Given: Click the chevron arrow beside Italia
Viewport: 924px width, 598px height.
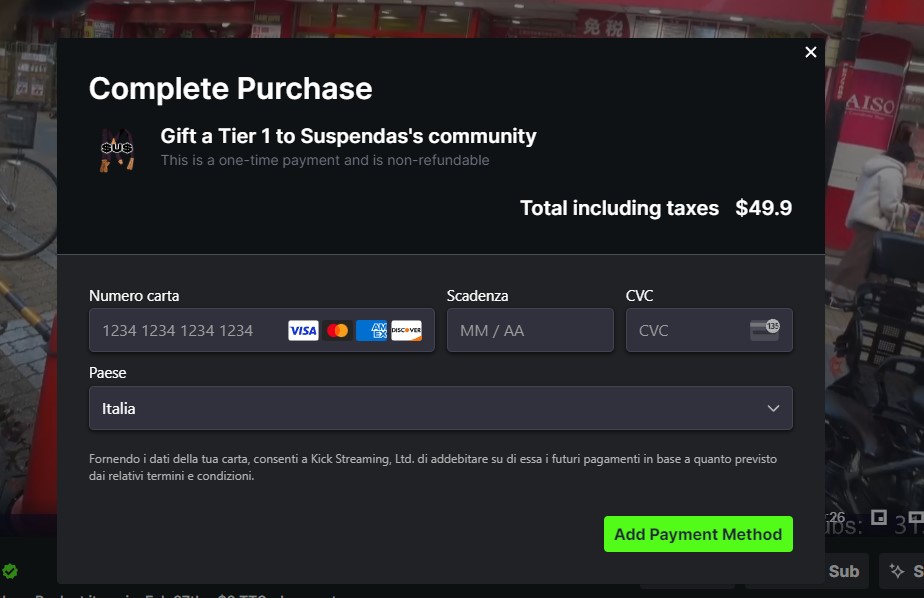Looking at the screenshot, I should point(773,408).
